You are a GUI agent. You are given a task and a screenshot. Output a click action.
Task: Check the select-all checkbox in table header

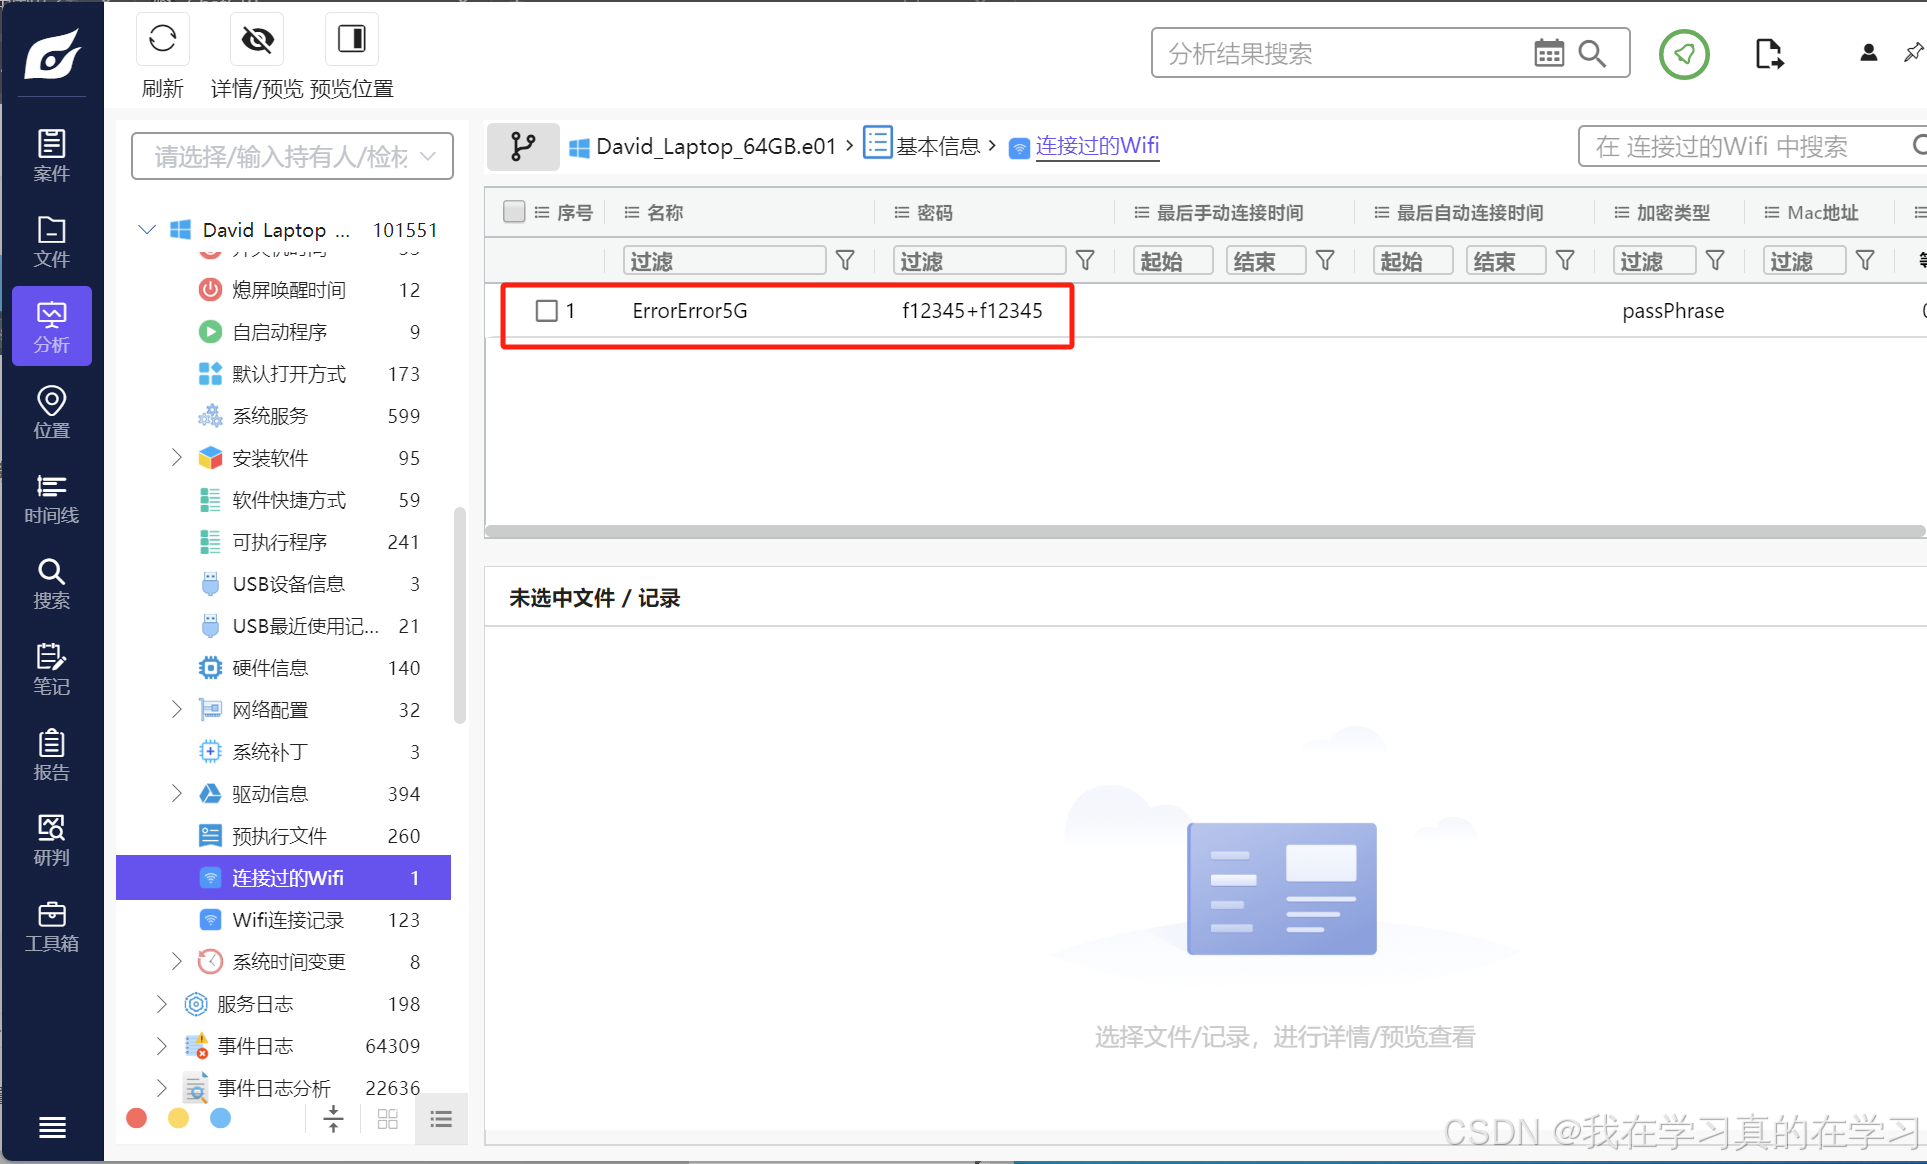[x=514, y=212]
